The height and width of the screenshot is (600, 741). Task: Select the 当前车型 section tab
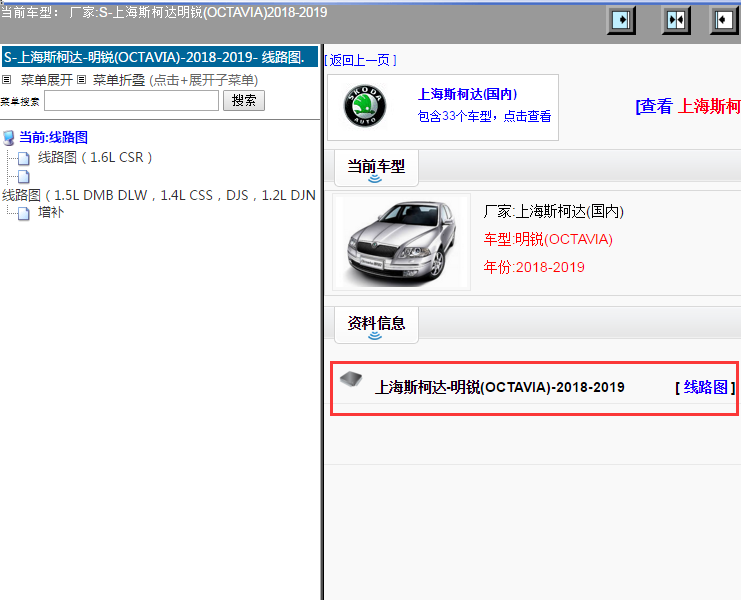376,168
